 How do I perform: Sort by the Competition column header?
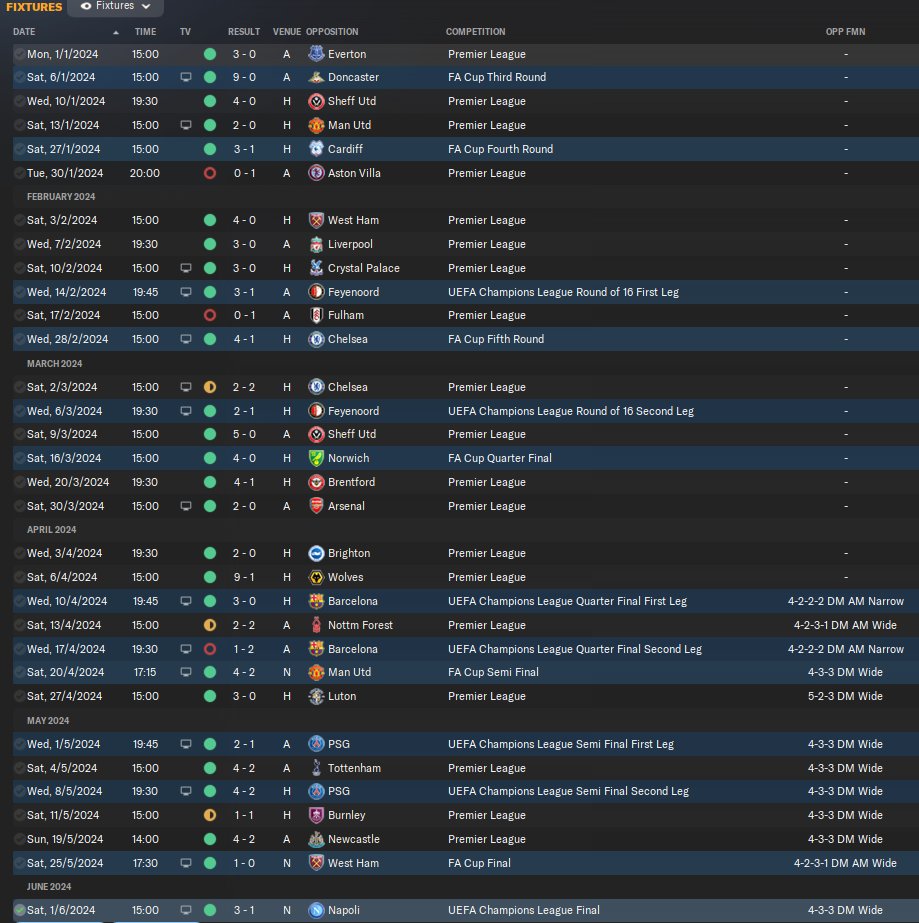[x=475, y=32]
